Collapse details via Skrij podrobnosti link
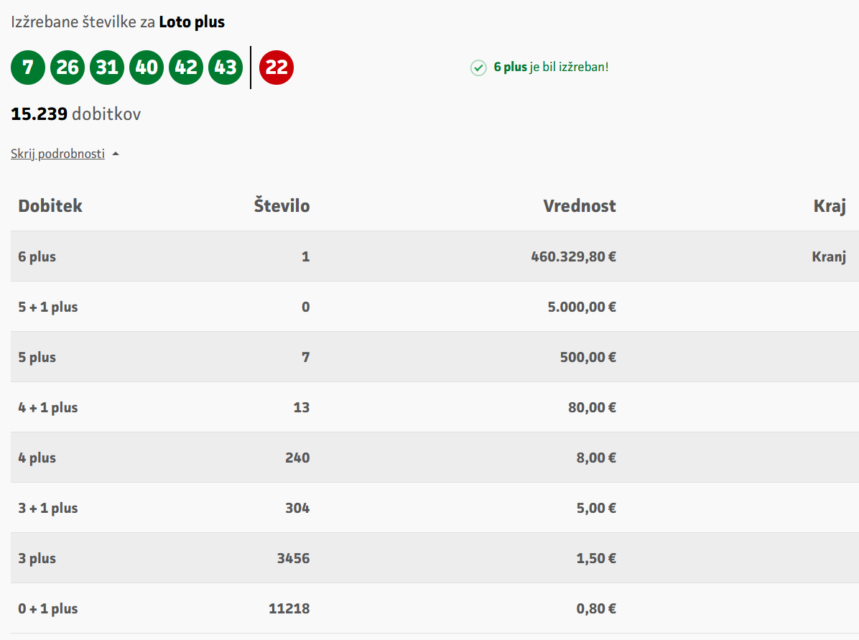Viewport: 859px width, 640px height. pos(58,154)
